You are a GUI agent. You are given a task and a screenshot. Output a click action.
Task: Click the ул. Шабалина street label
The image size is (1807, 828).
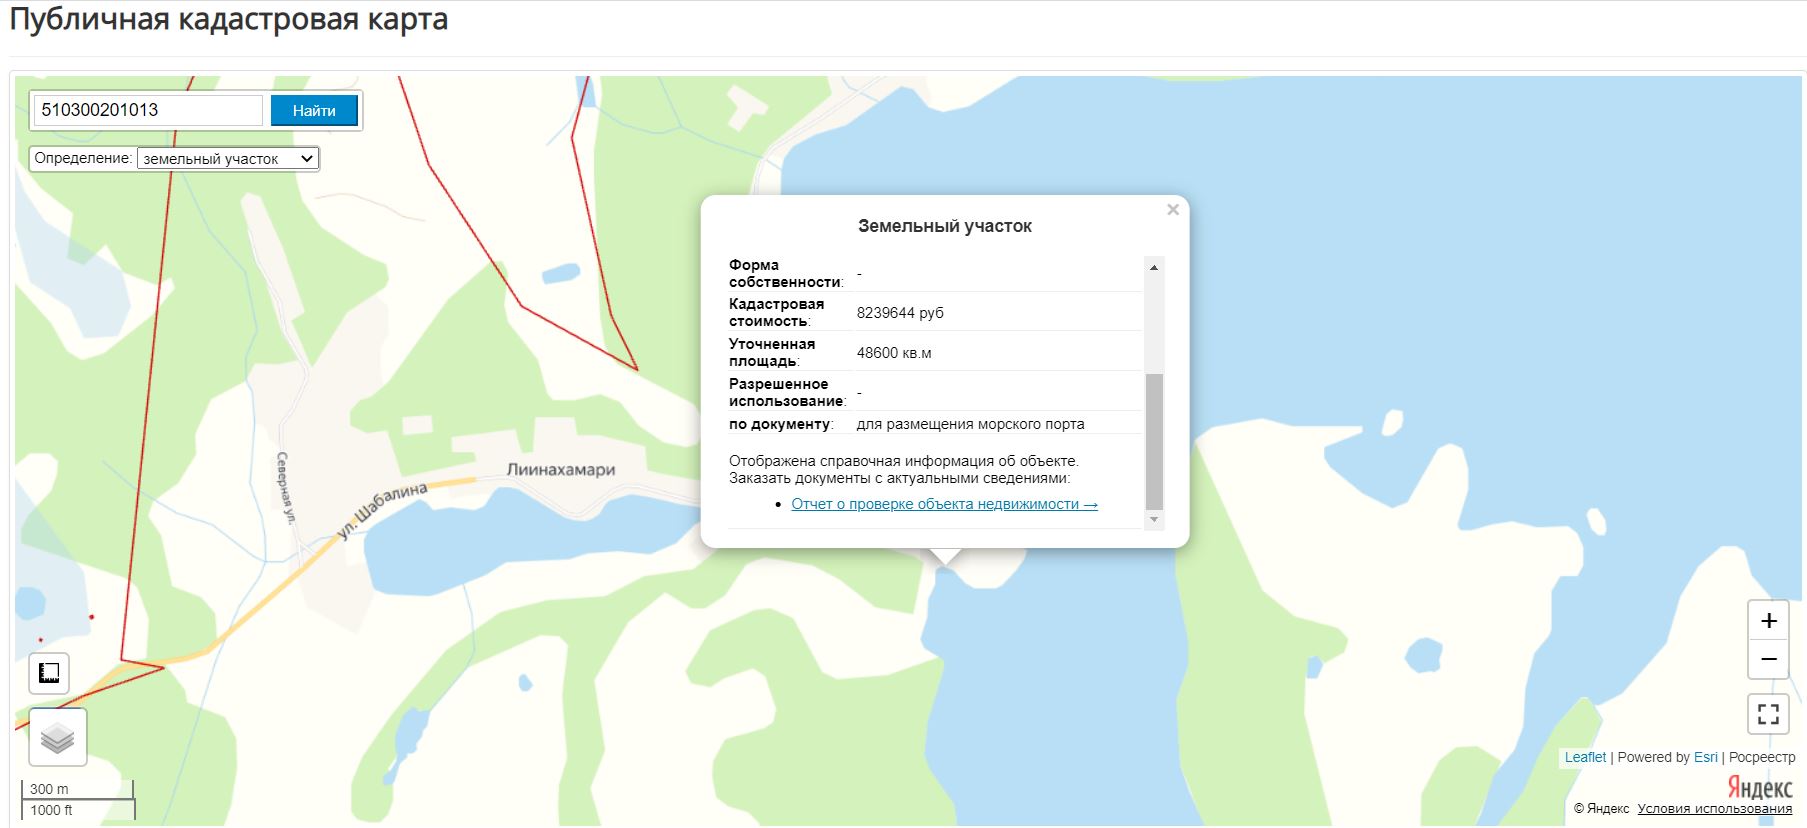[x=382, y=510]
